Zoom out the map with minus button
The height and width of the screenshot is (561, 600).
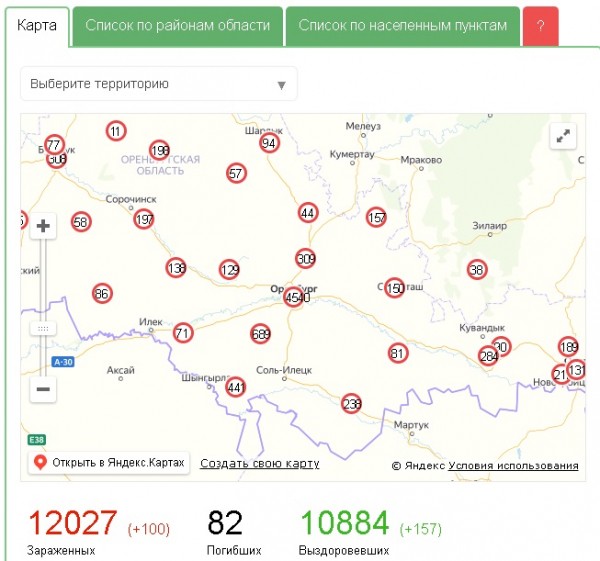pos(43,389)
